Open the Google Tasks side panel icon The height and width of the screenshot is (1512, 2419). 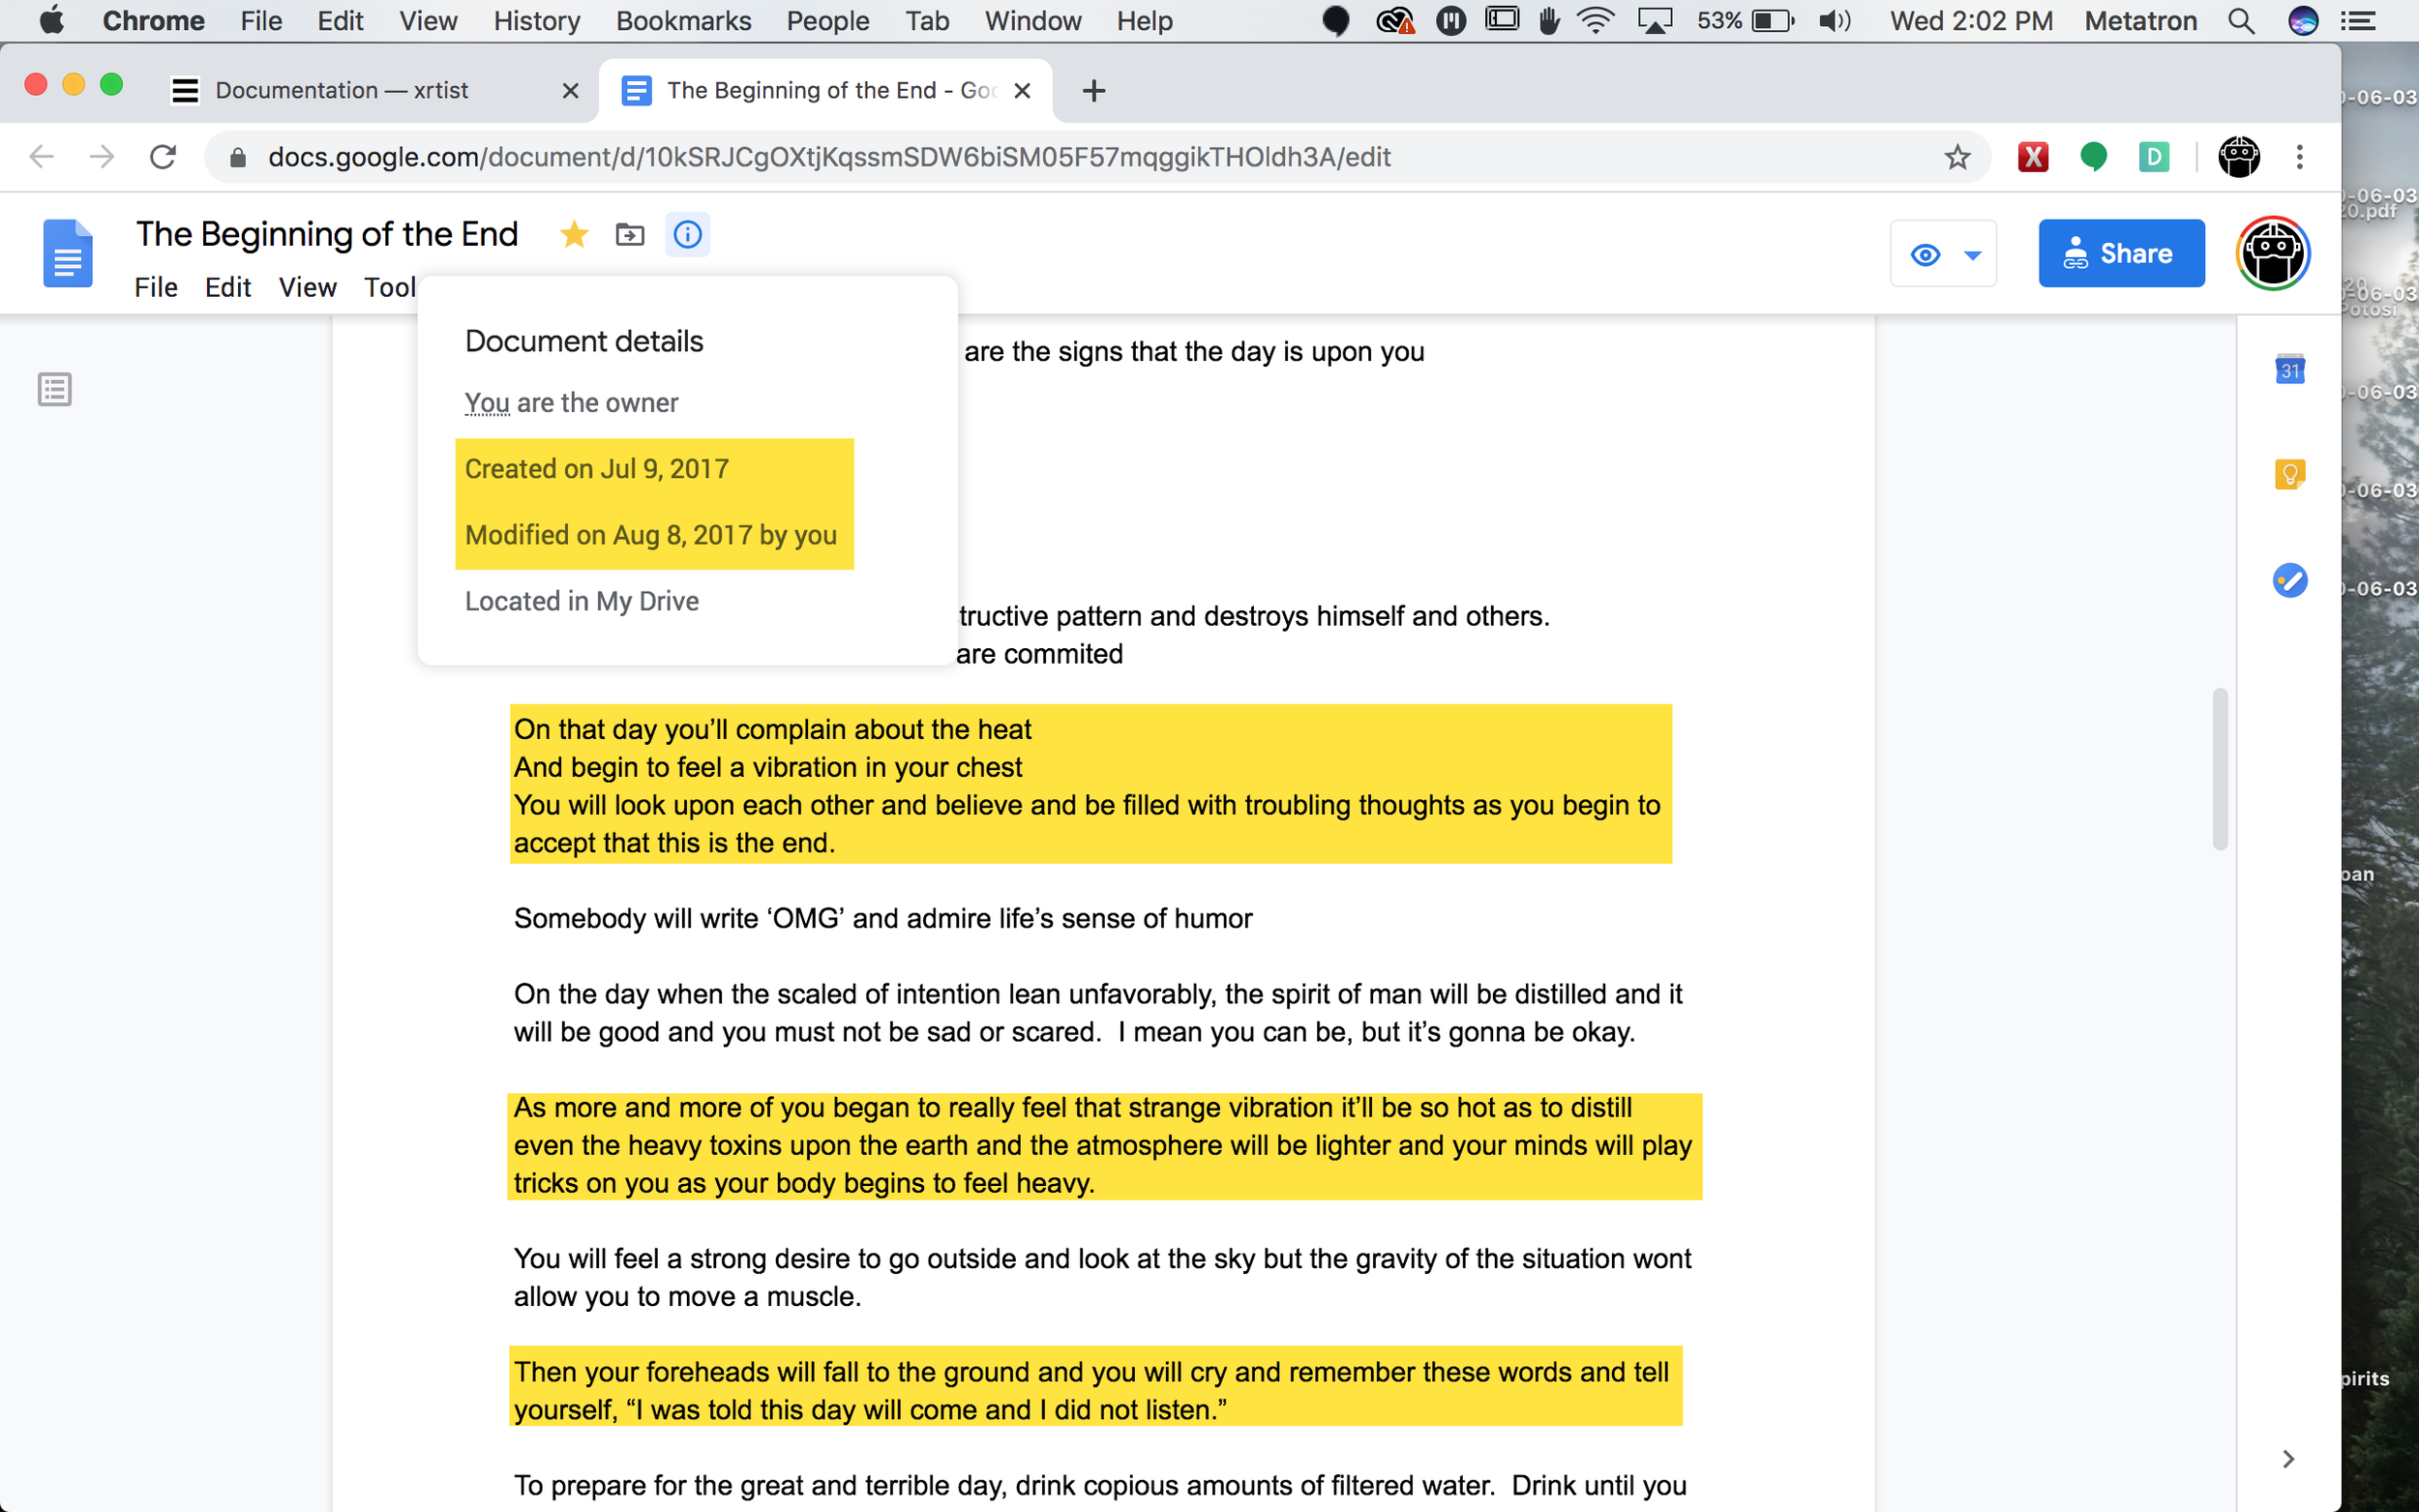[2289, 580]
